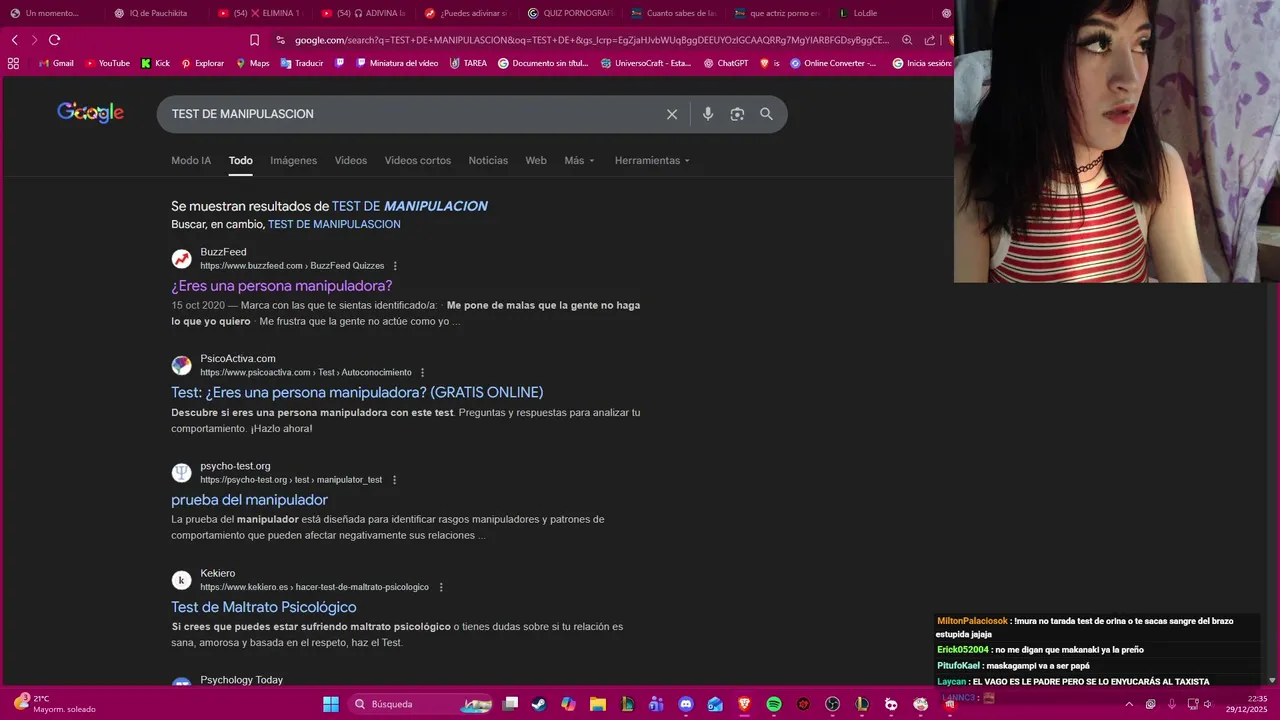Click the Psychology Today result source
Viewport: 1280px width, 720px height.
click(241, 680)
